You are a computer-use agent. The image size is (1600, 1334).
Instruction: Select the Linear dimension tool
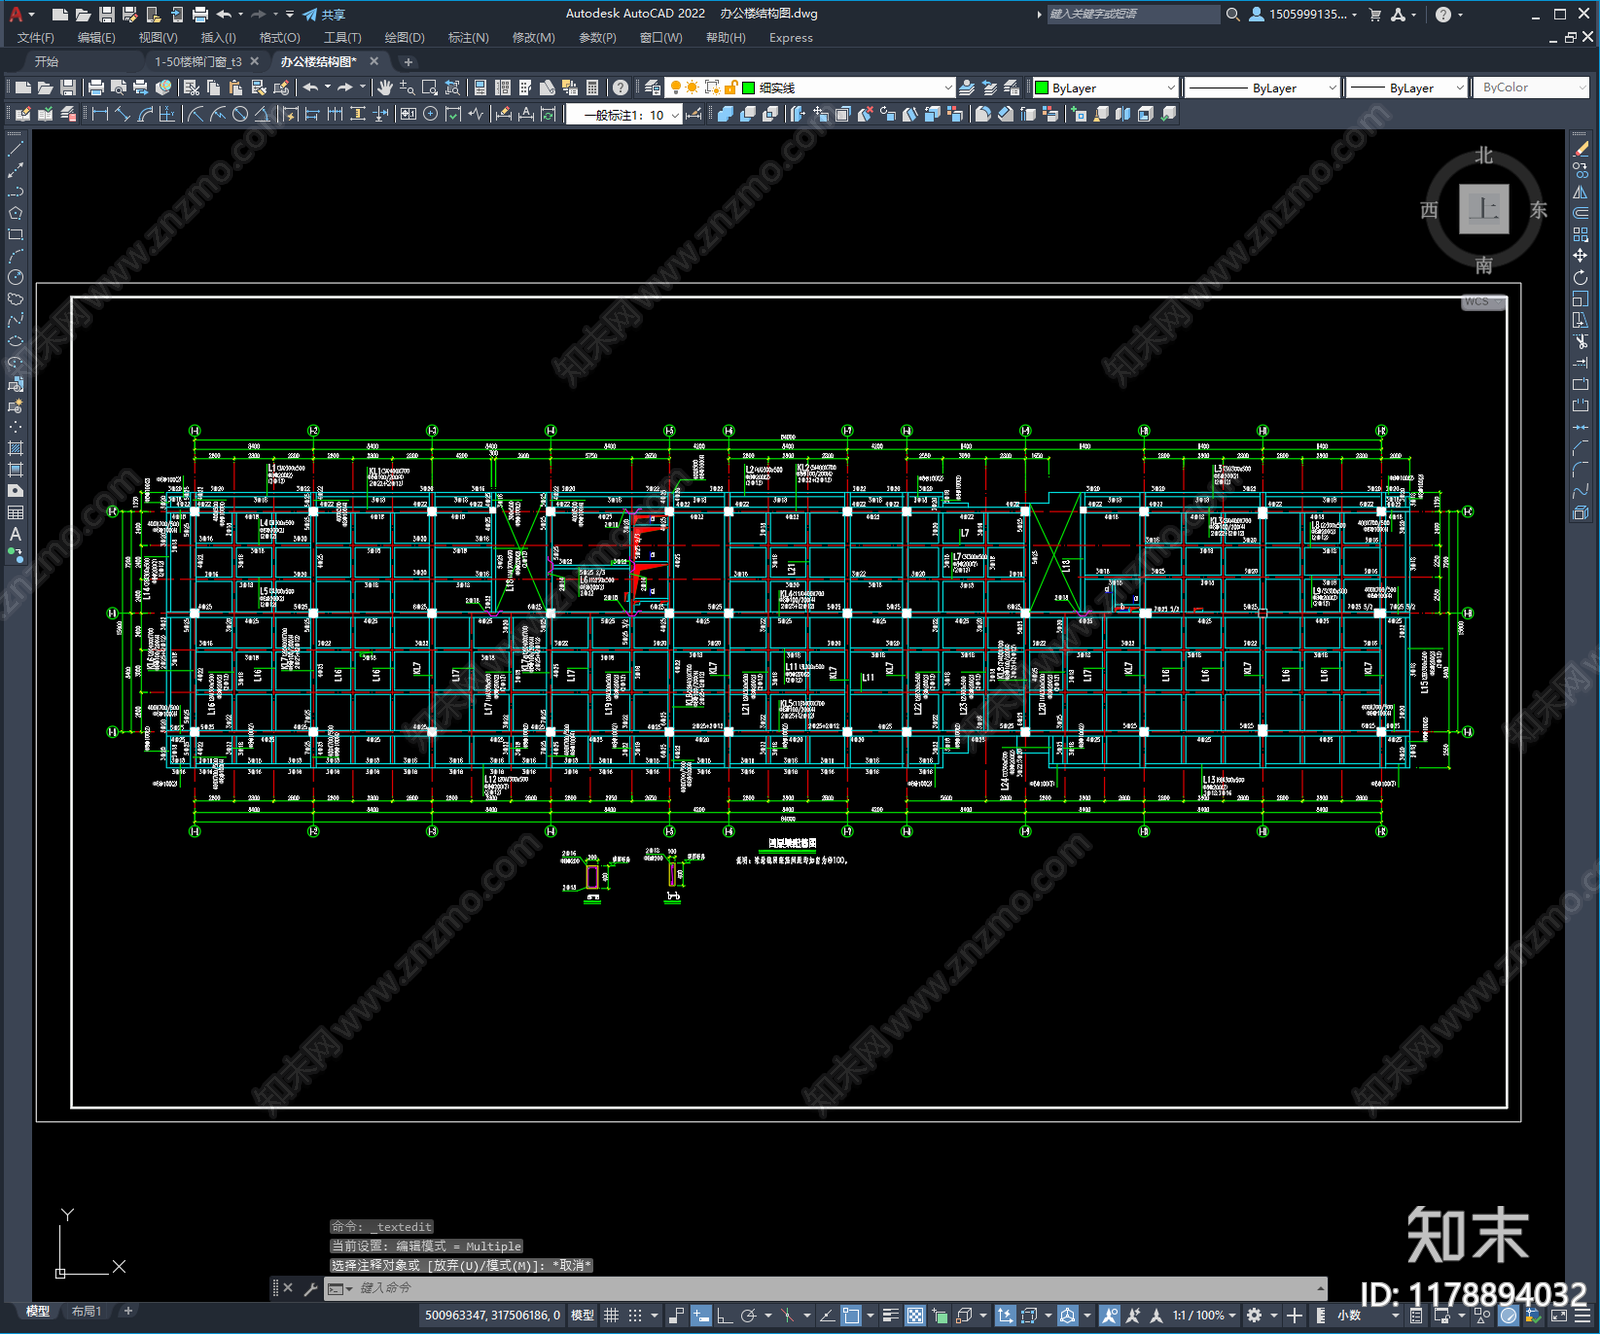click(x=100, y=114)
